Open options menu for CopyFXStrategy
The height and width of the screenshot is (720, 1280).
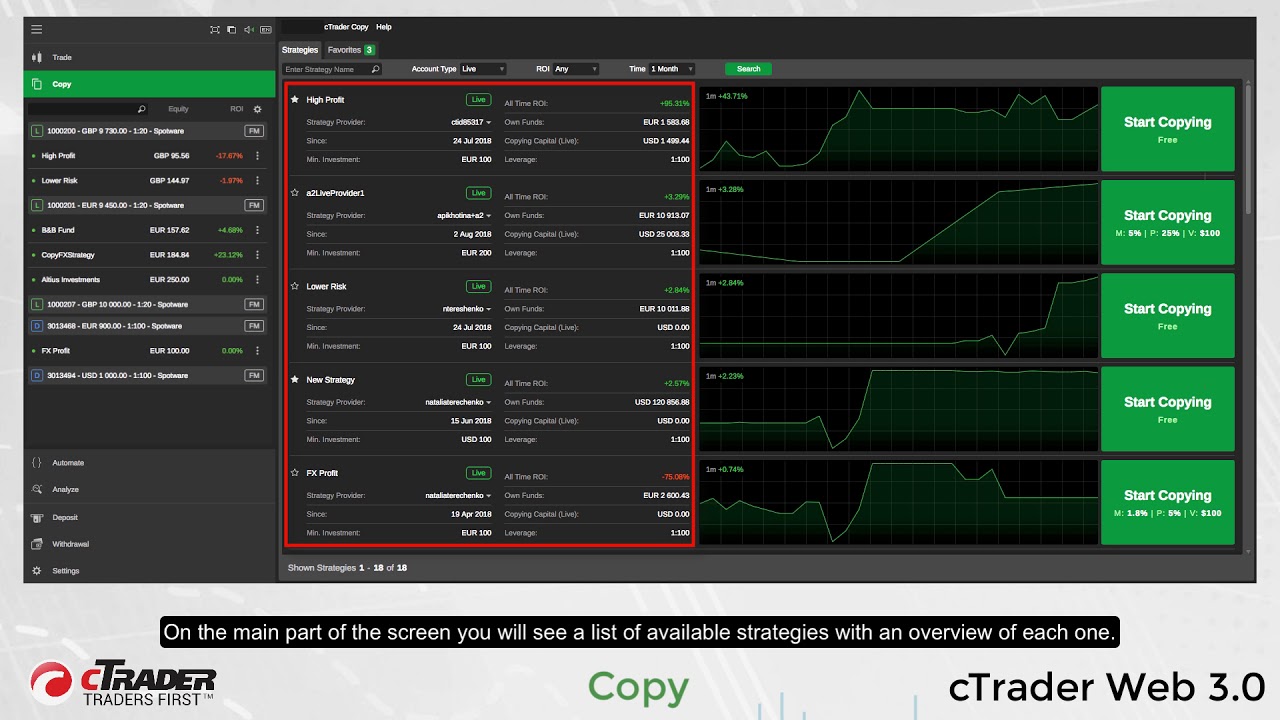coord(257,255)
